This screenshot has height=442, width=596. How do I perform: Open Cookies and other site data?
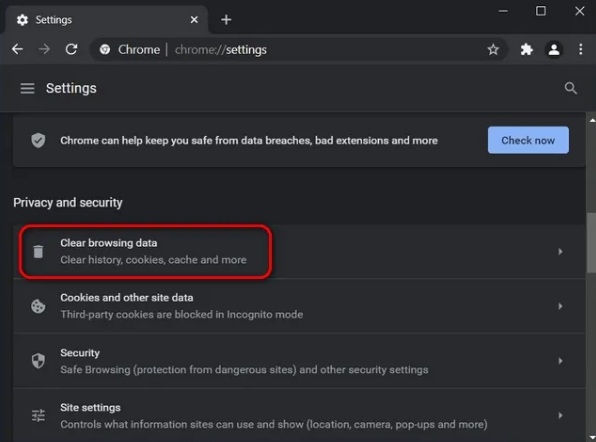pos(299,306)
